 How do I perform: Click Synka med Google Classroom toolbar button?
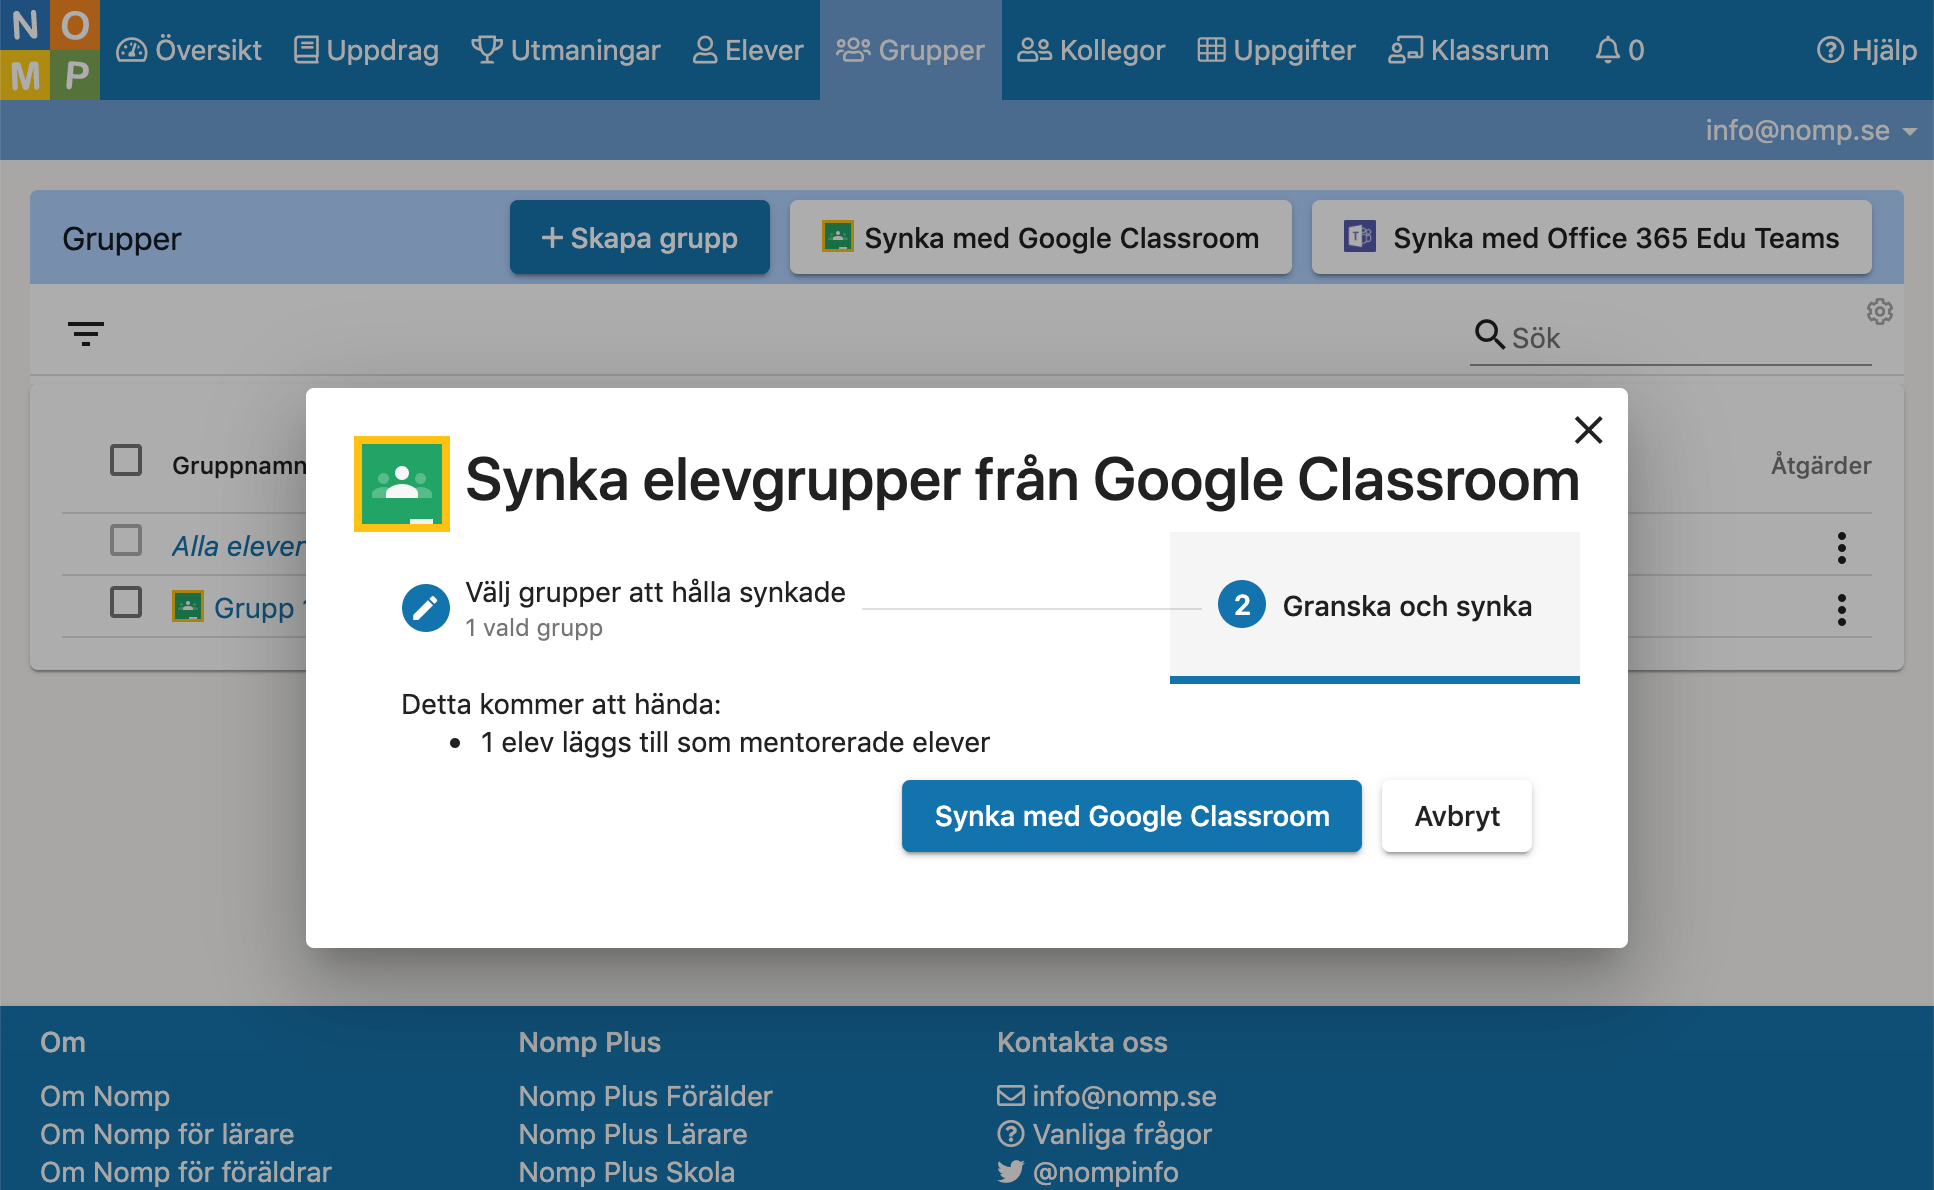click(1041, 238)
